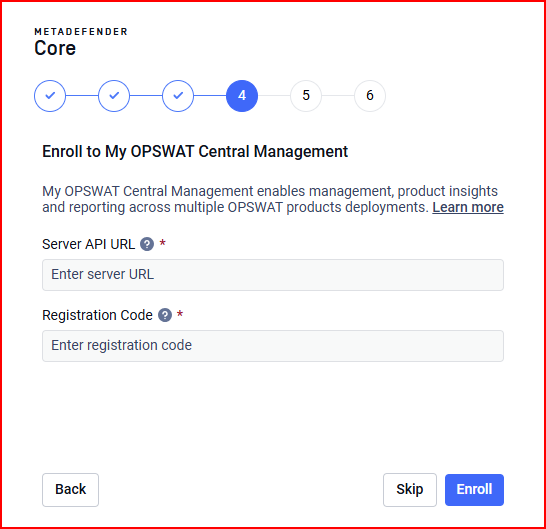This screenshot has width=546, height=529.
Task: Open the Registration Code help tooltip icon
Action: point(165,315)
